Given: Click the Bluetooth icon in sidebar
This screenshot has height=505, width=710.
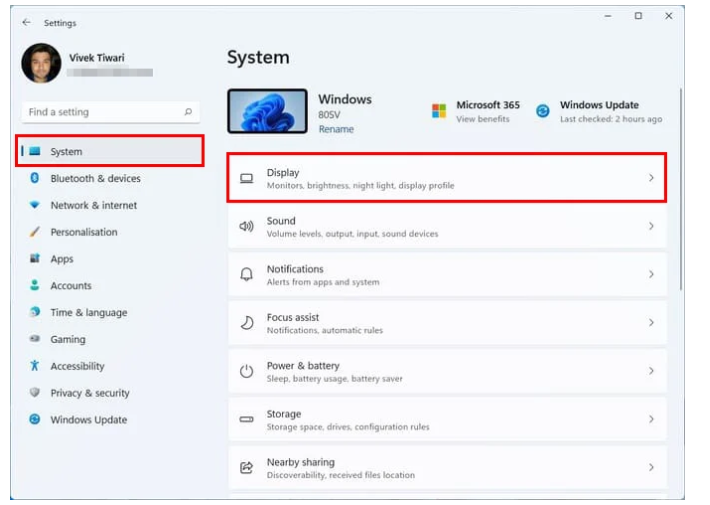Looking at the screenshot, I should point(34,178).
